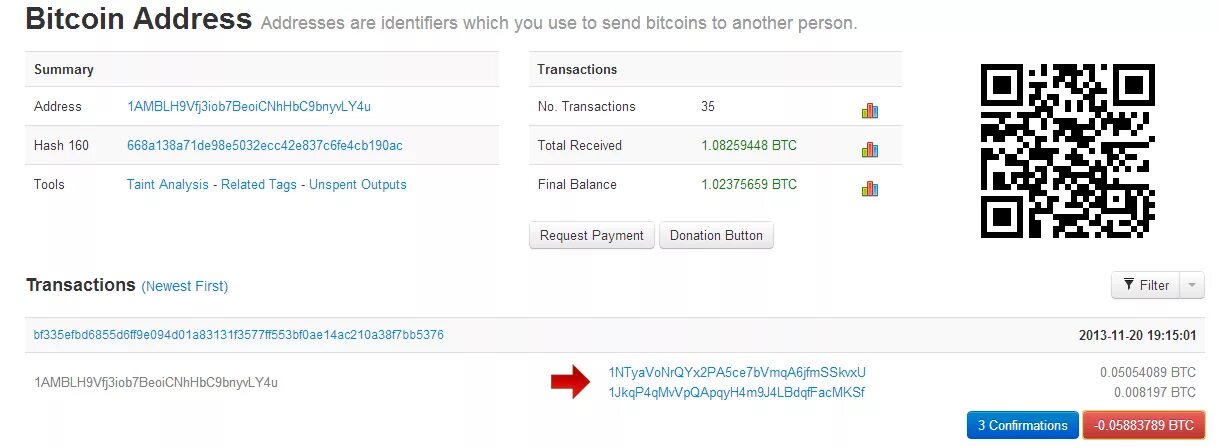
Task: Click the Request Payment button
Action: pos(592,235)
